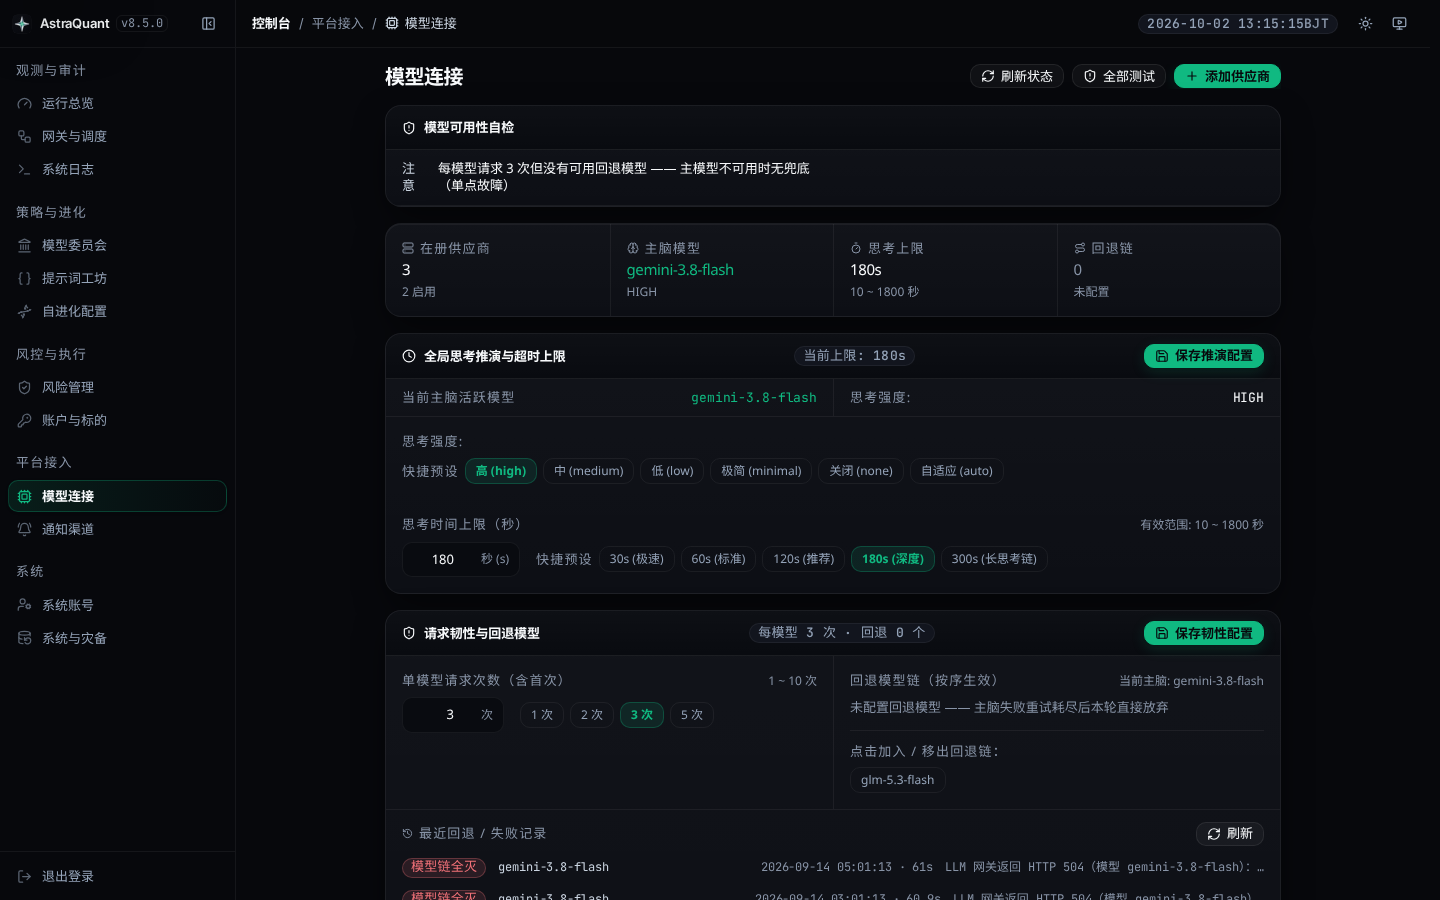Screen dimensions: 1440x900
Task: Set request count to 5 次
Action: [x=691, y=715]
